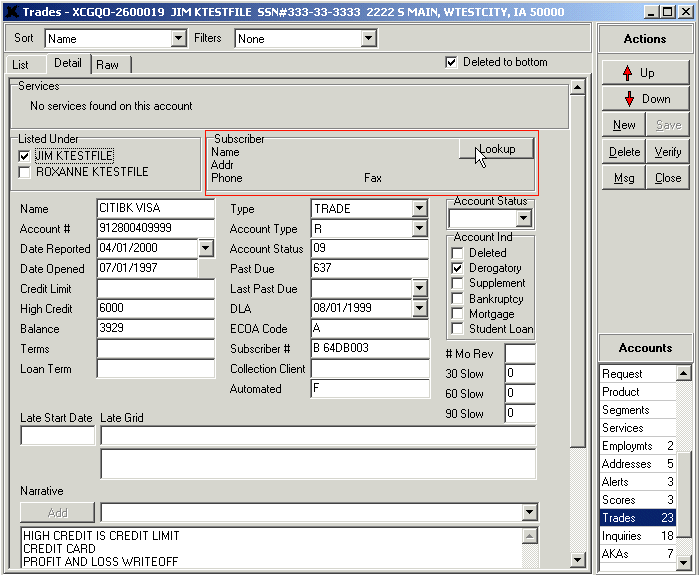Toggle Deleted to bottom checkbox
The width and height of the screenshot is (699, 575).
(x=451, y=62)
